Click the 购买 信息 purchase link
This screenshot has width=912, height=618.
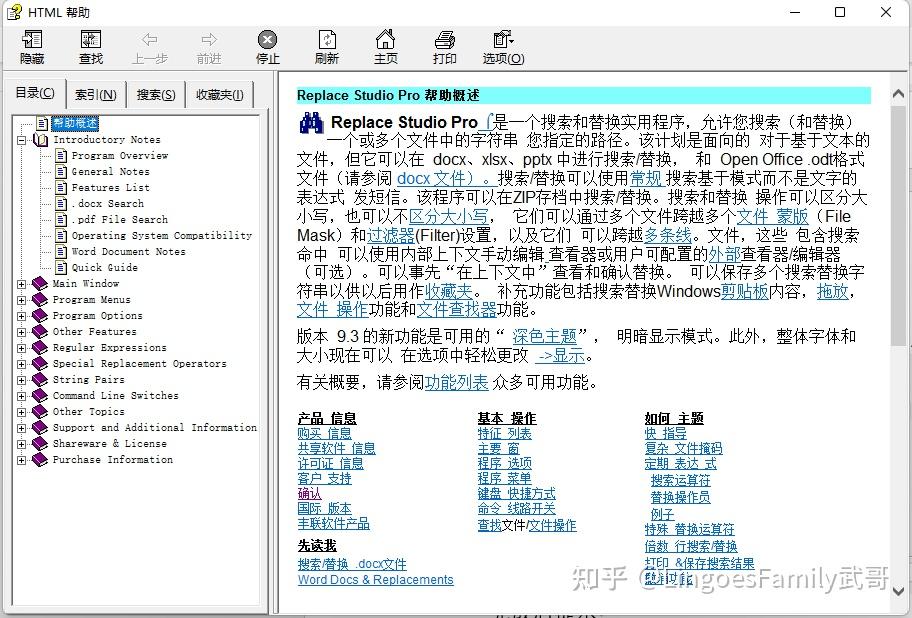coord(325,433)
